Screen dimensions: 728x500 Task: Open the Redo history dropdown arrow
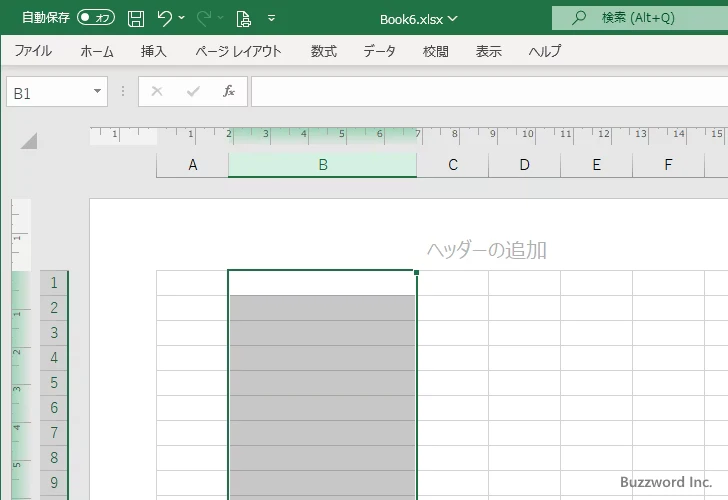click(x=221, y=18)
